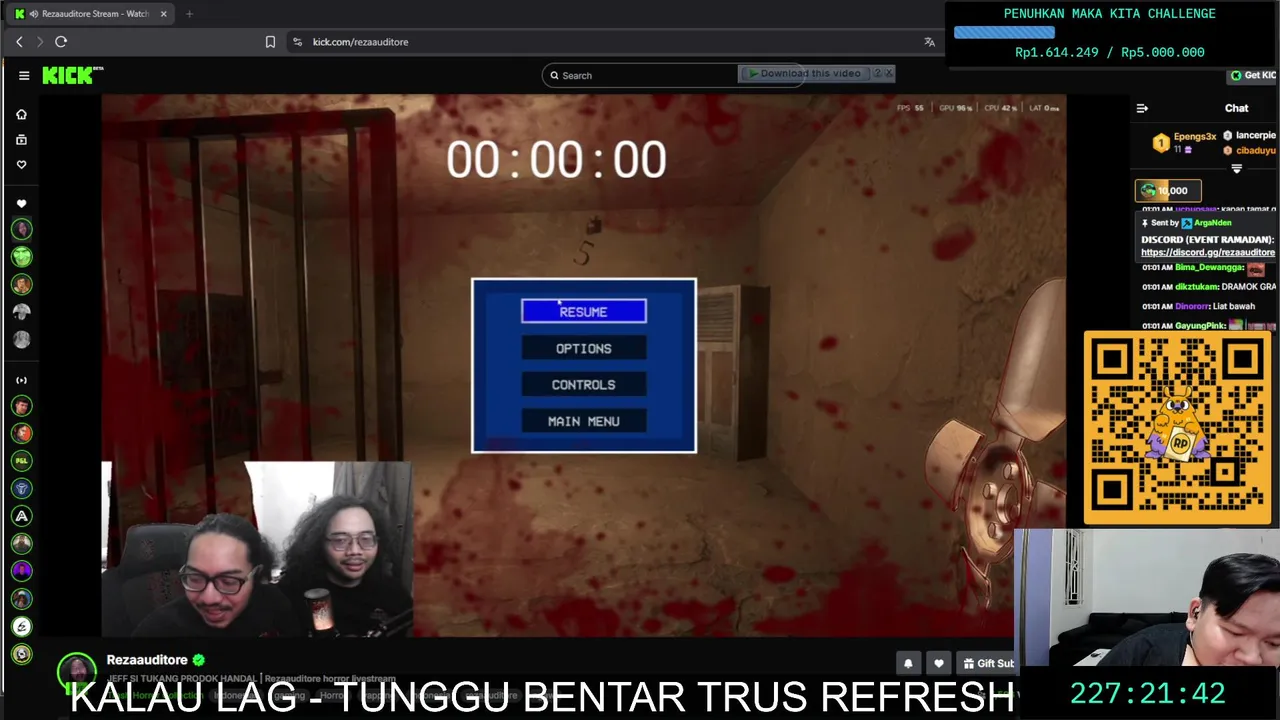Image resolution: width=1280 pixels, height=720 pixels.
Task: Click ArgaNden in the pinned message
Action: coord(1212,223)
